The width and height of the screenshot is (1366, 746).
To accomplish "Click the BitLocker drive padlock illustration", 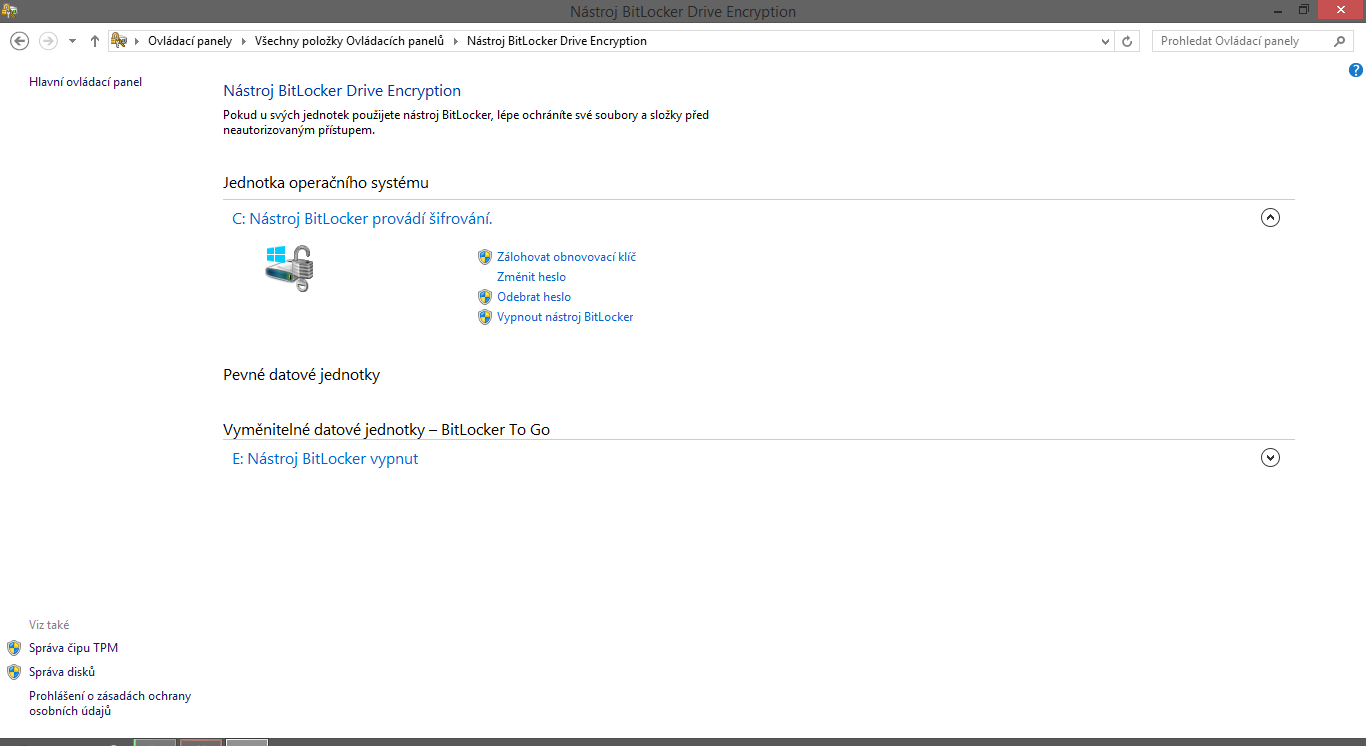I will (288, 267).
